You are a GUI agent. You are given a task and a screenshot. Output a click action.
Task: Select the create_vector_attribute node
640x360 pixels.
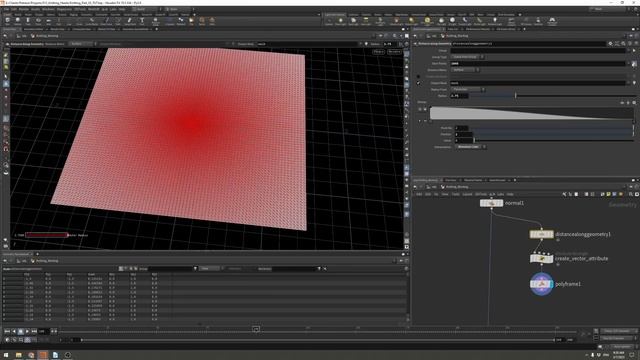(541, 258)
